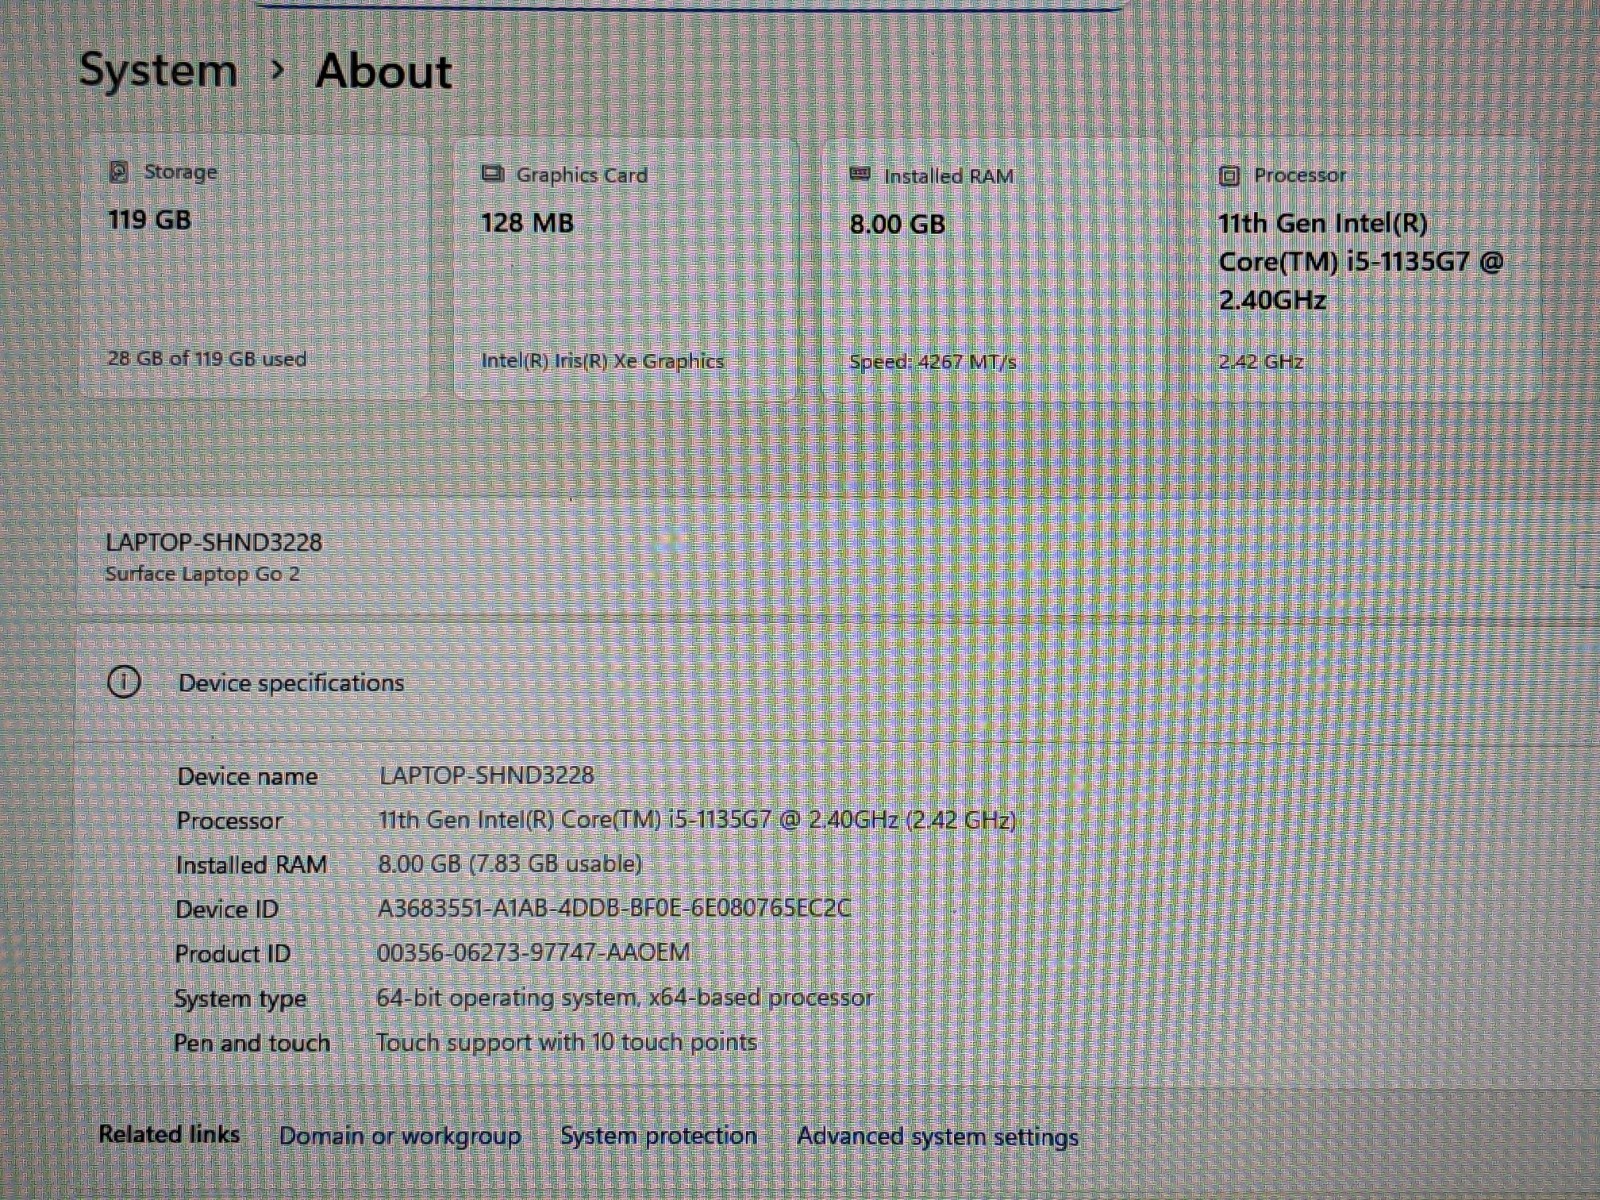The width and height of the screenshot is (1600, 1200).
Task: Select the LAPTOP-SHND3228 header name
Action: 214,542
